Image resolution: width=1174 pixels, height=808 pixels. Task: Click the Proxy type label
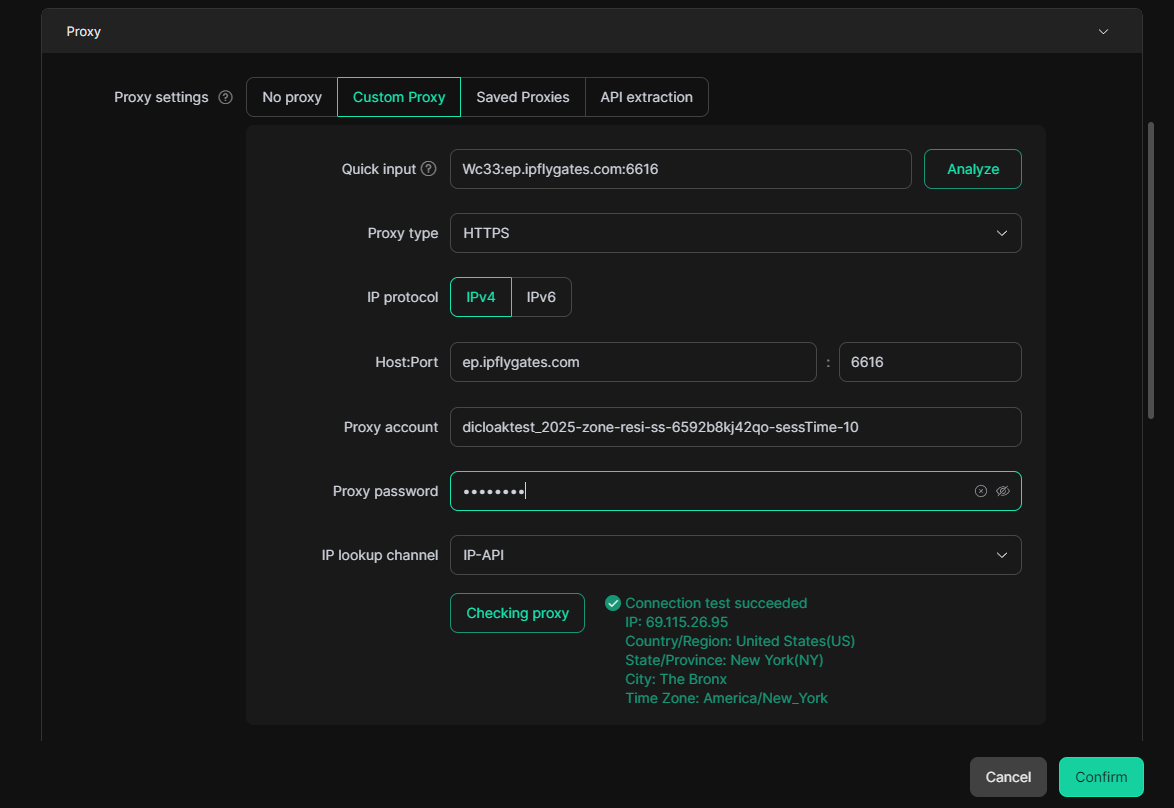tap(403, 233)
